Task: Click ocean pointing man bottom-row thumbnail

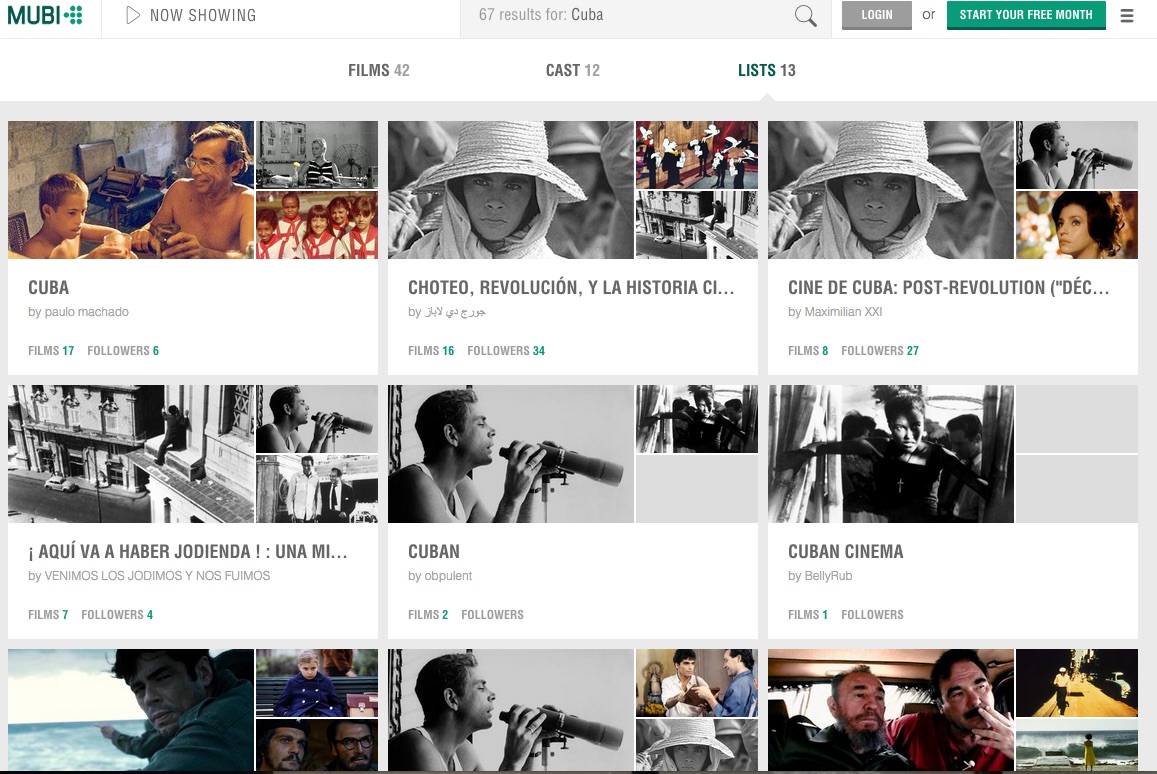Action: click(131, 710)
